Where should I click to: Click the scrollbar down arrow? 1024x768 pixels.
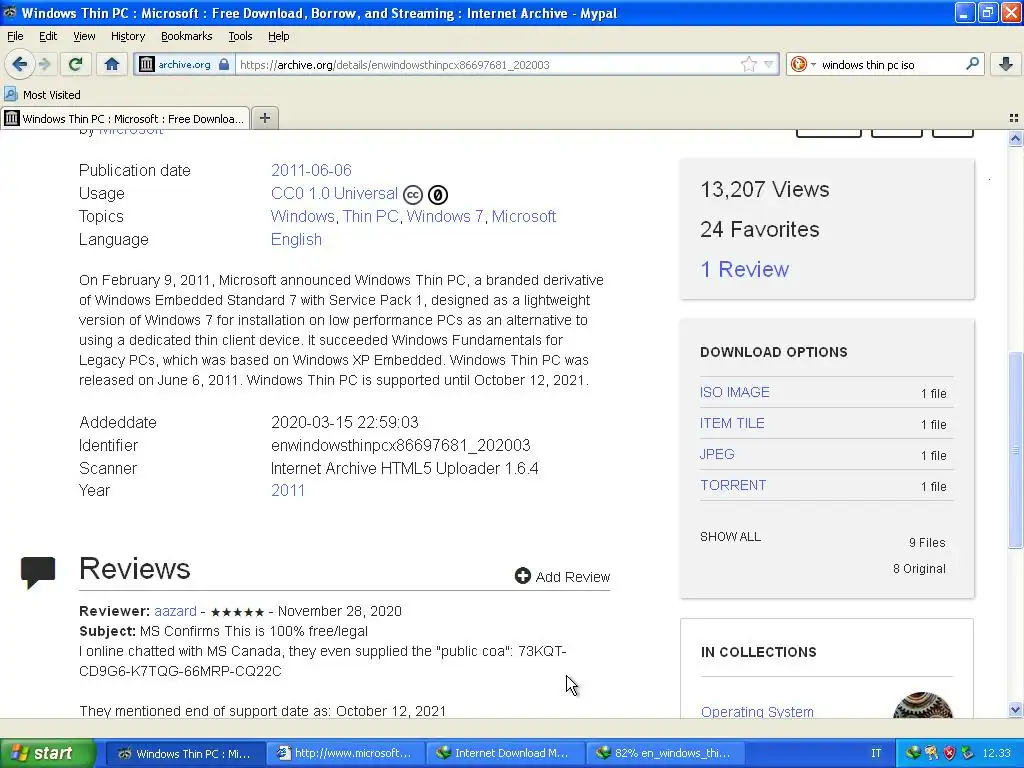(1015, 710)
